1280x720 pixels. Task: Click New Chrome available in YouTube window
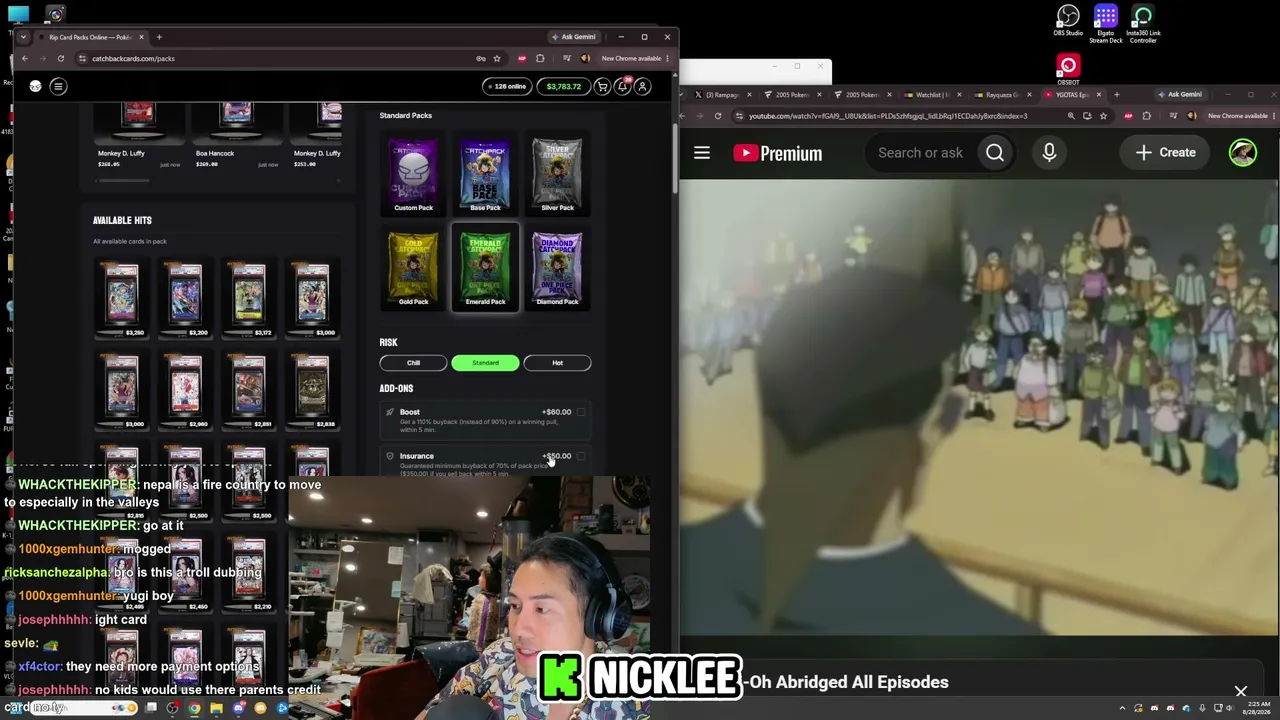coord(1239,116)
